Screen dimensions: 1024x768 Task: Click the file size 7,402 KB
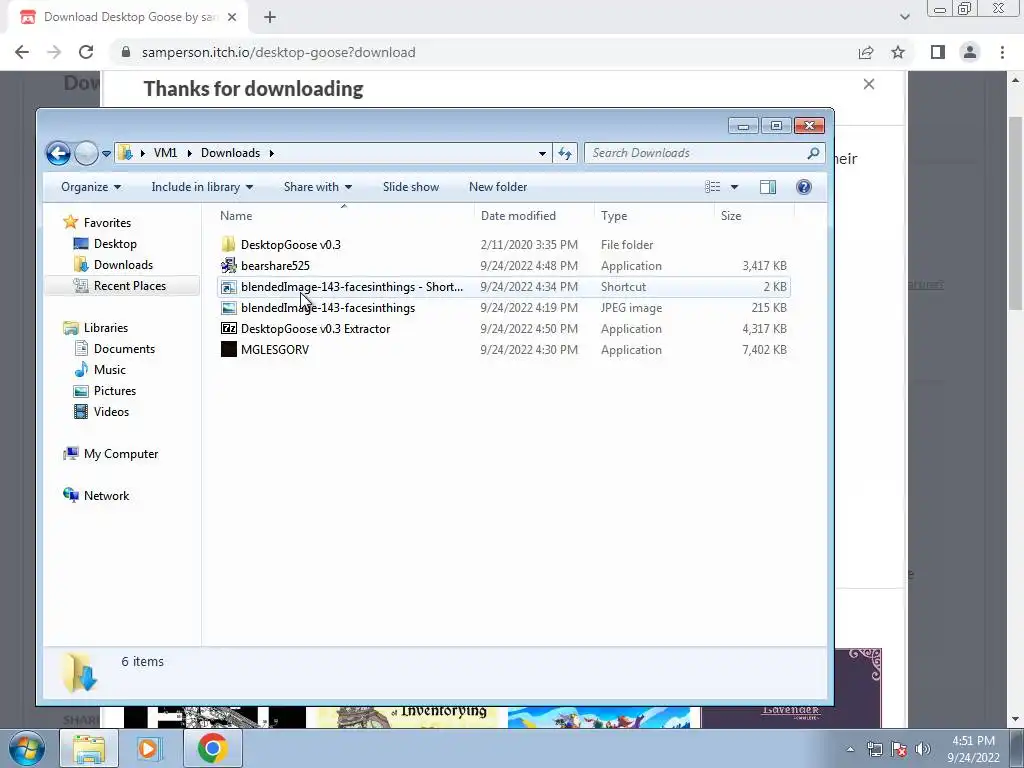(764, 350)
